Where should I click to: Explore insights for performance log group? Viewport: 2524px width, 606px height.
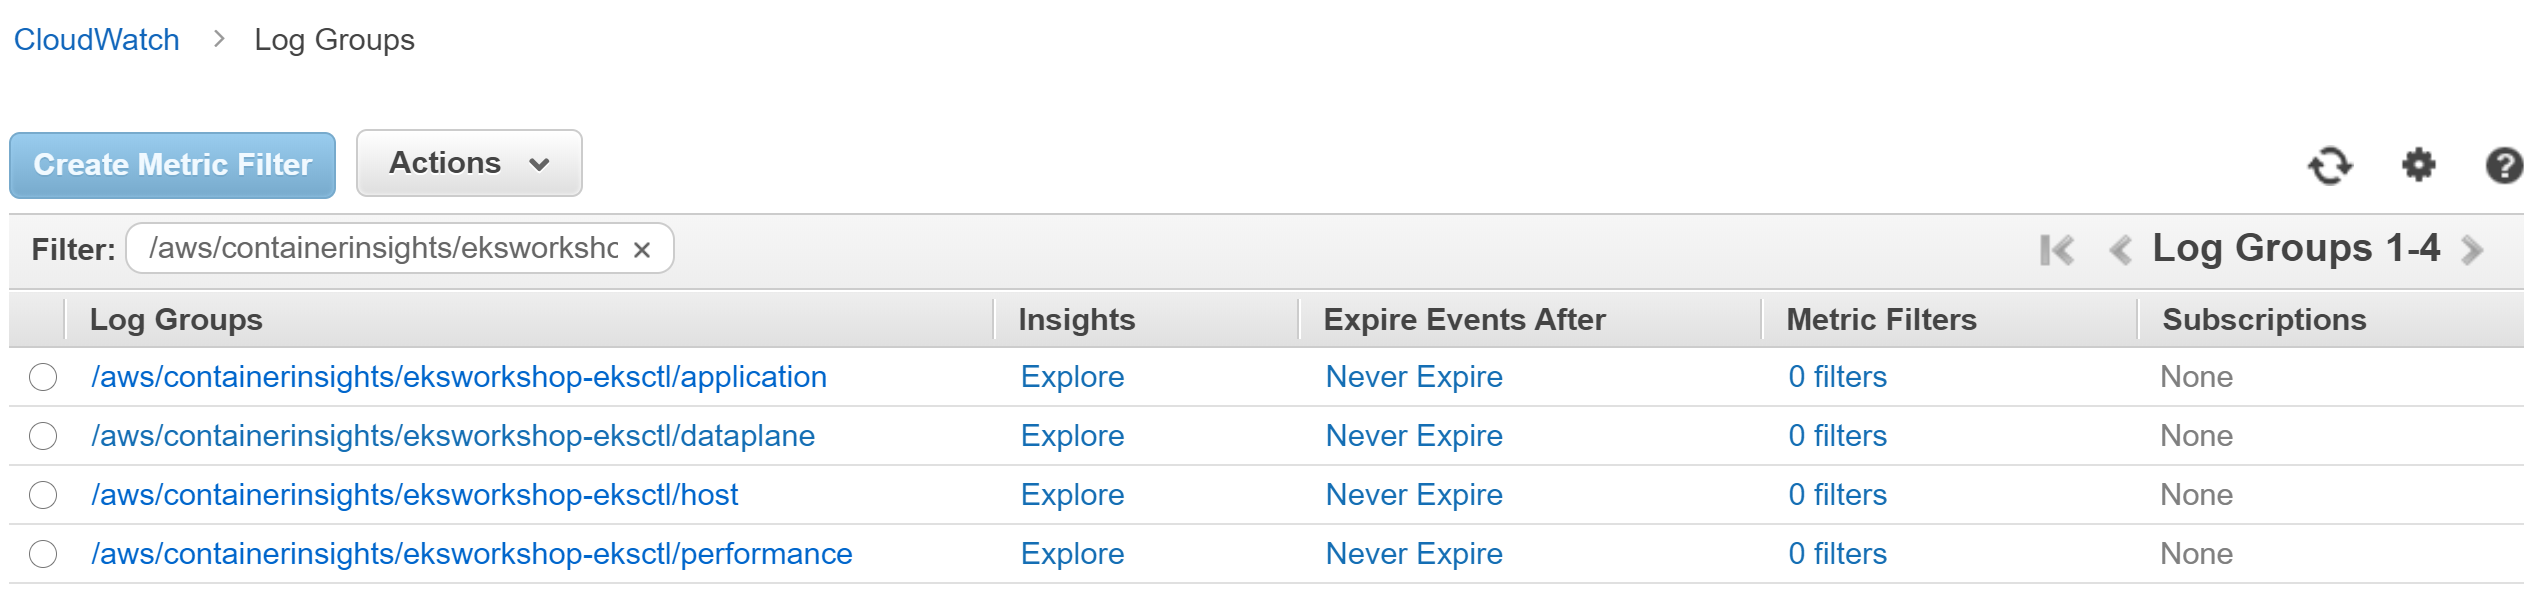click(1072, 554)
